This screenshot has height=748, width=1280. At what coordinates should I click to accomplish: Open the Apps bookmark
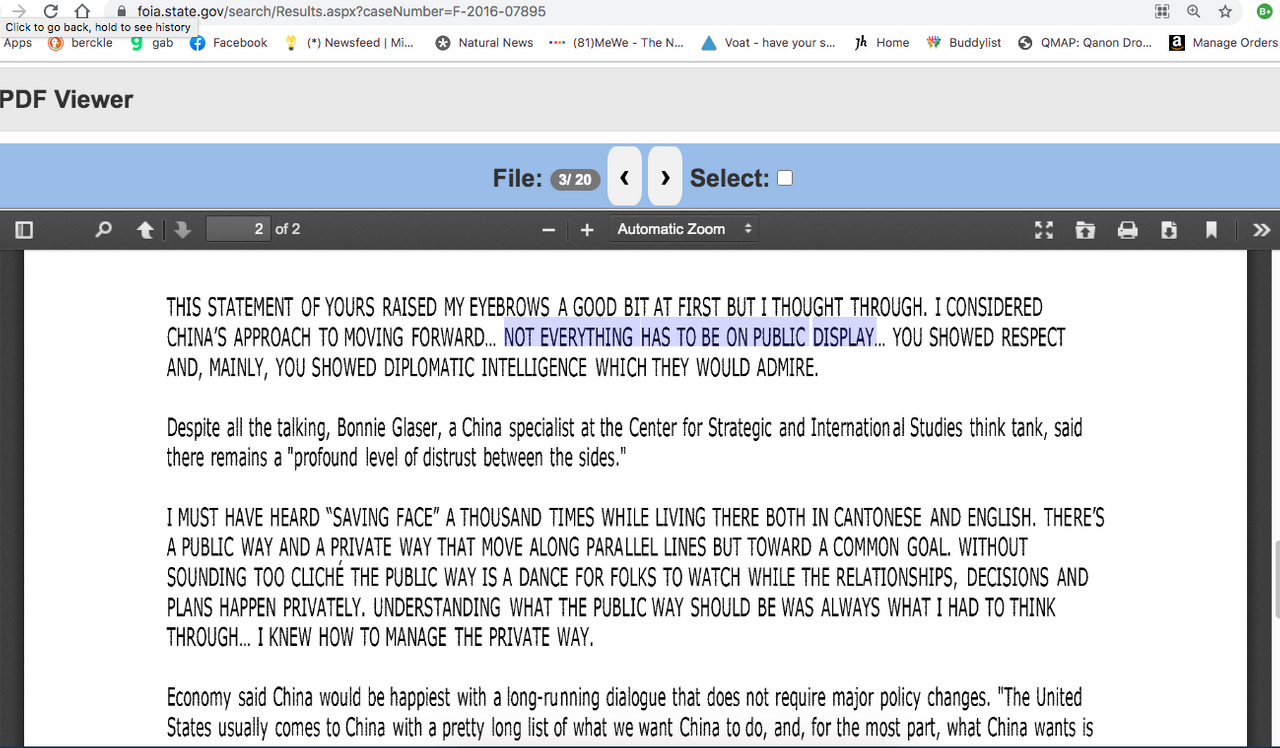[18, 43]
